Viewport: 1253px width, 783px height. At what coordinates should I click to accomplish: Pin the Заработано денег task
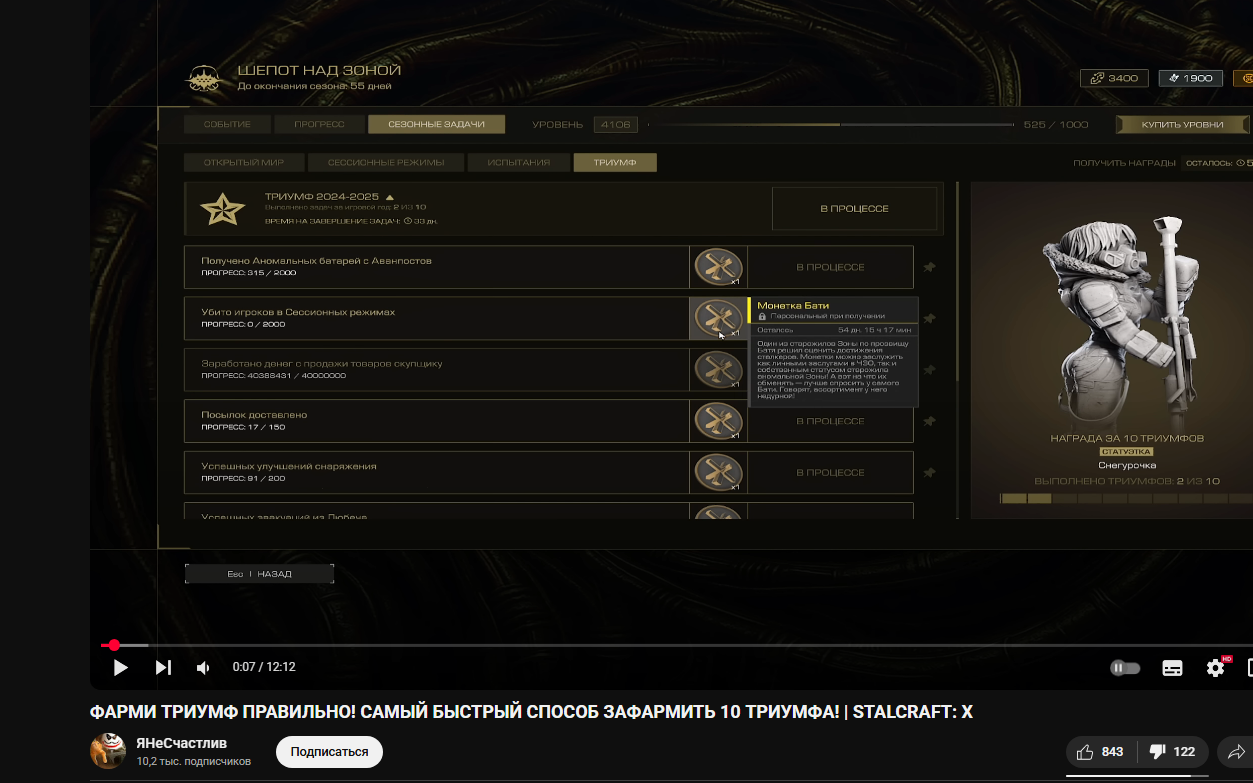click(929, 370)
